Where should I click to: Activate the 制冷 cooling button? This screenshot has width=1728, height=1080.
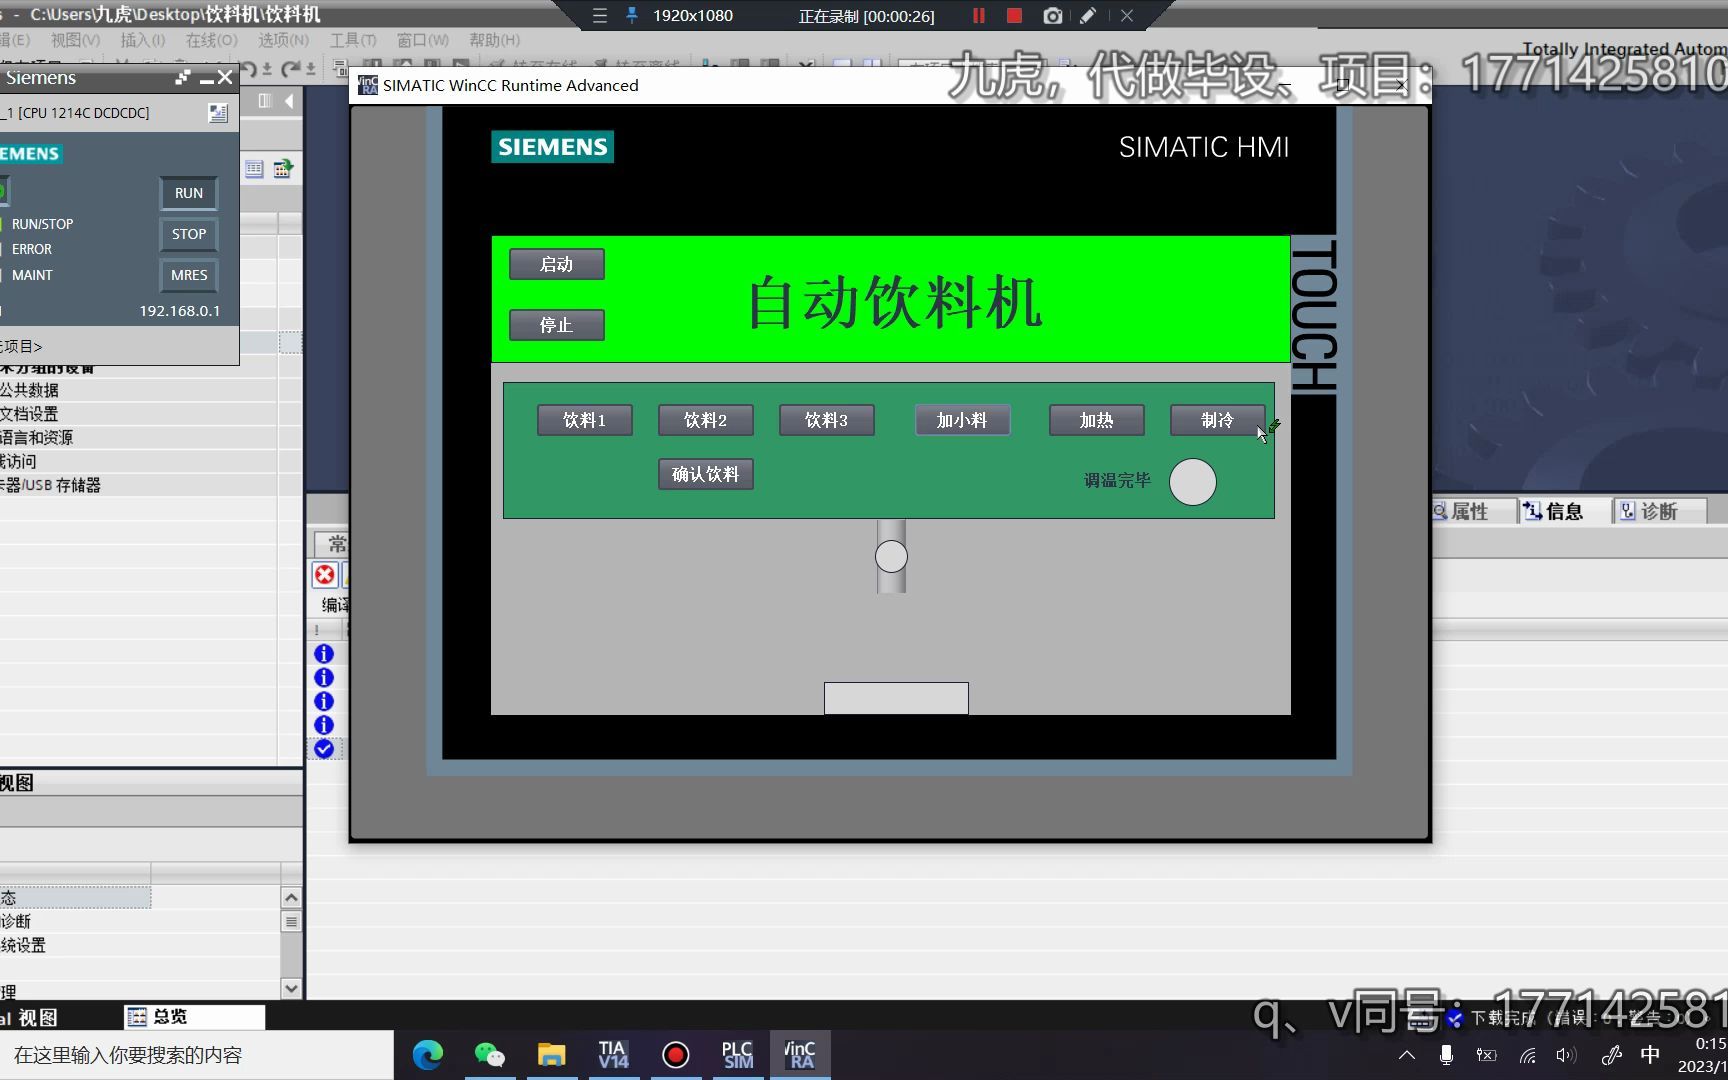click(x=1218, y=420)
